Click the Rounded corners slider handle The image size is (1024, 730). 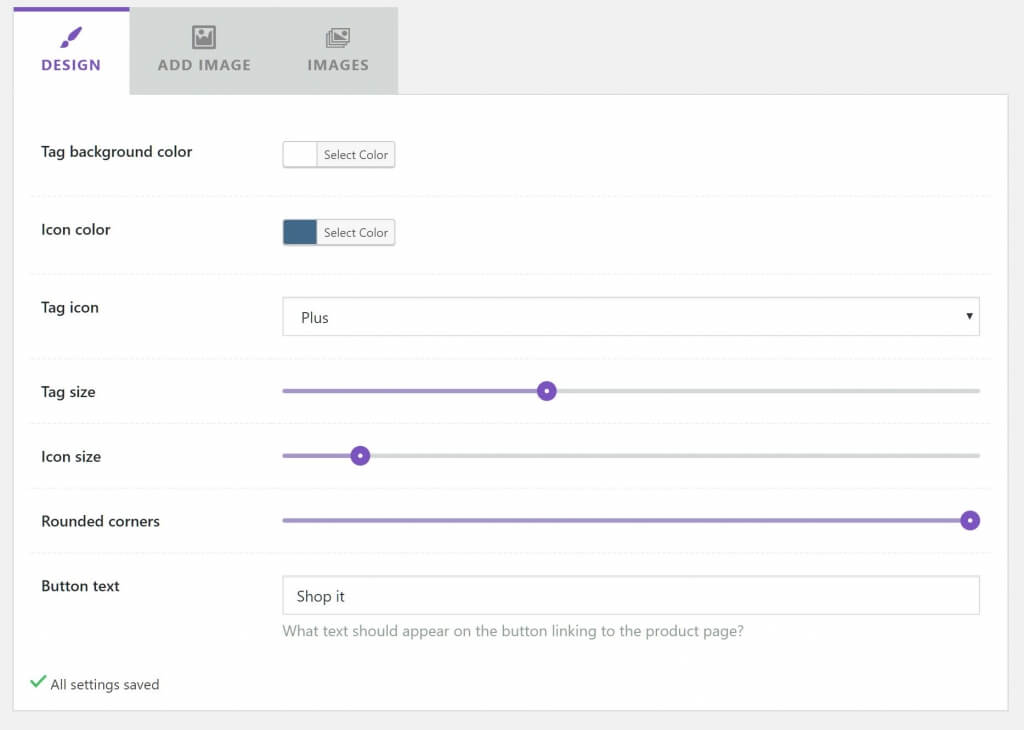[x=969, y=520]
